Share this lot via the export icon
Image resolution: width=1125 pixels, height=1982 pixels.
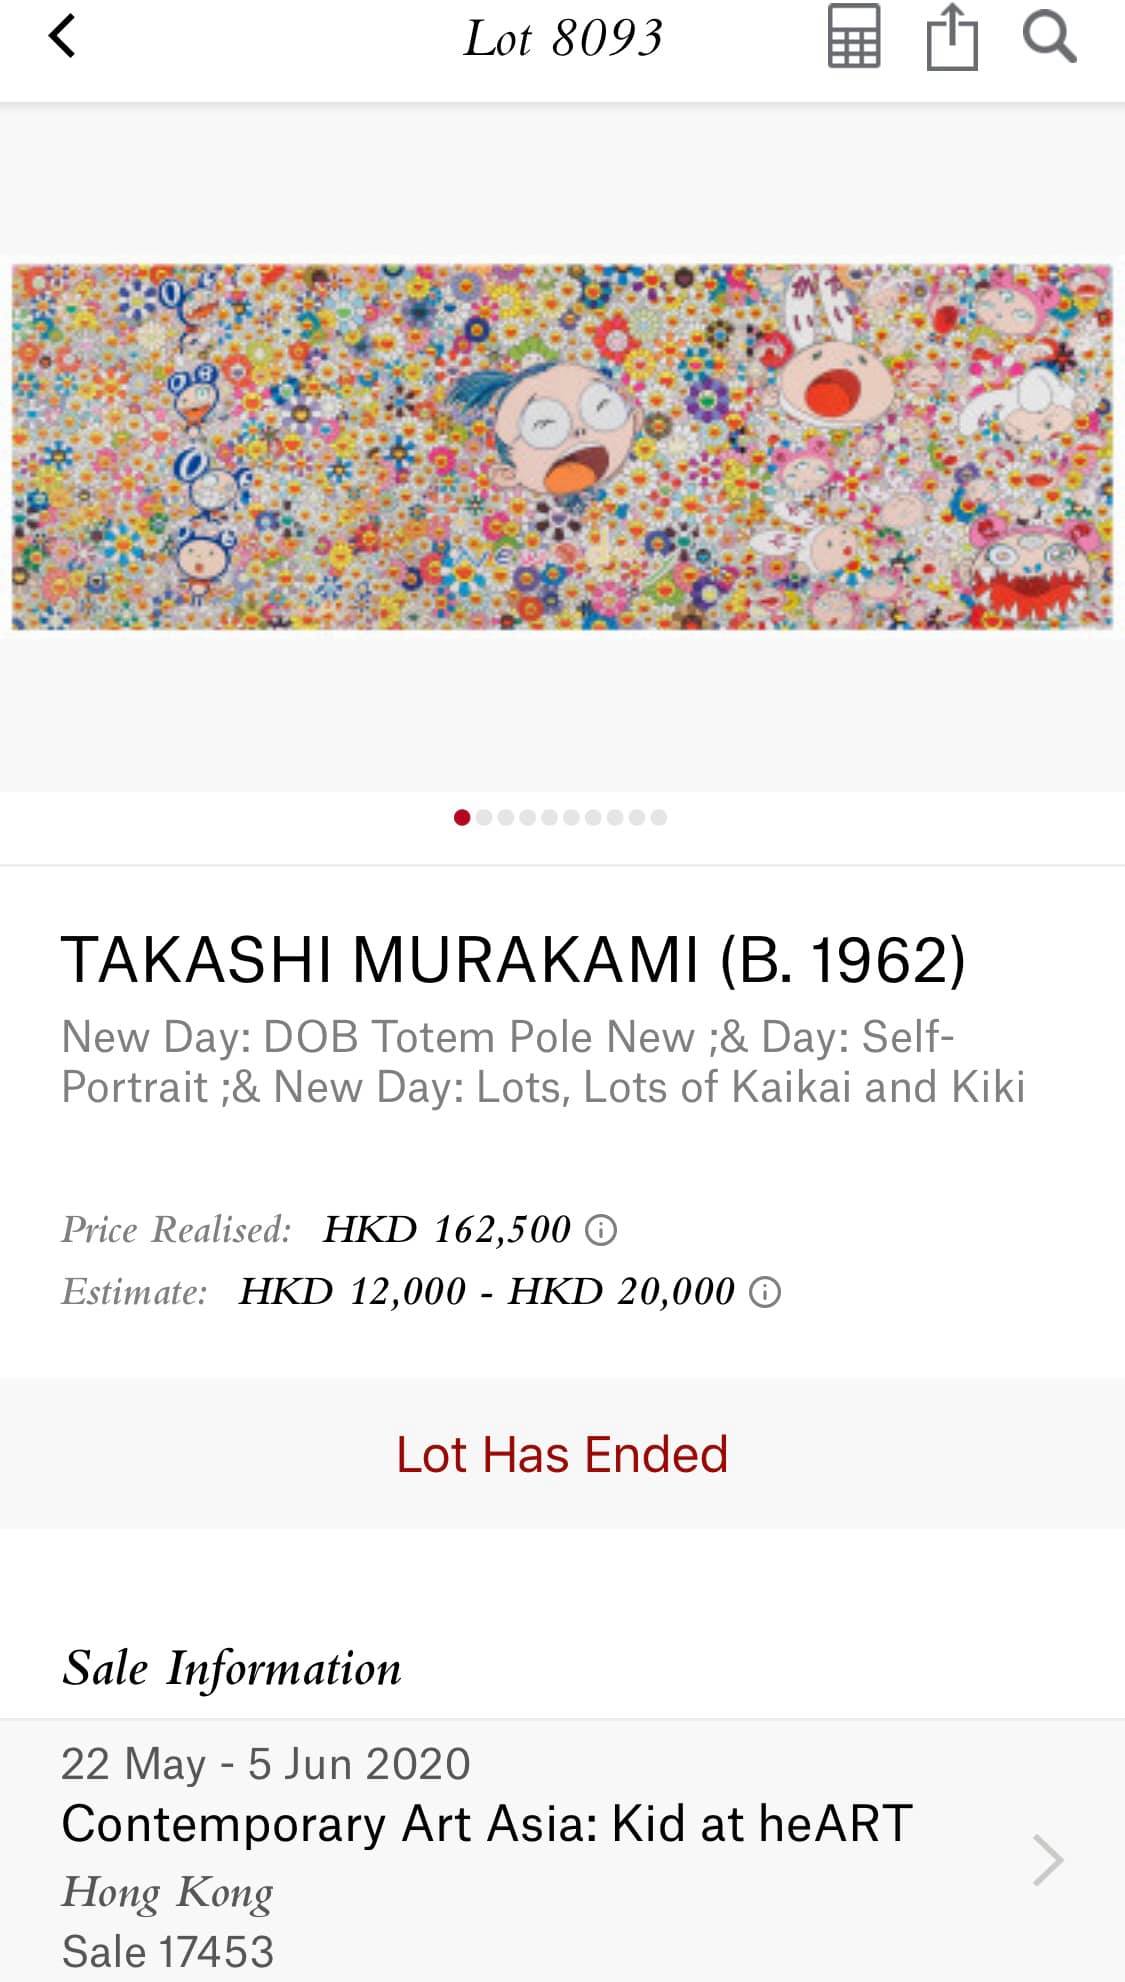(952, 38)
